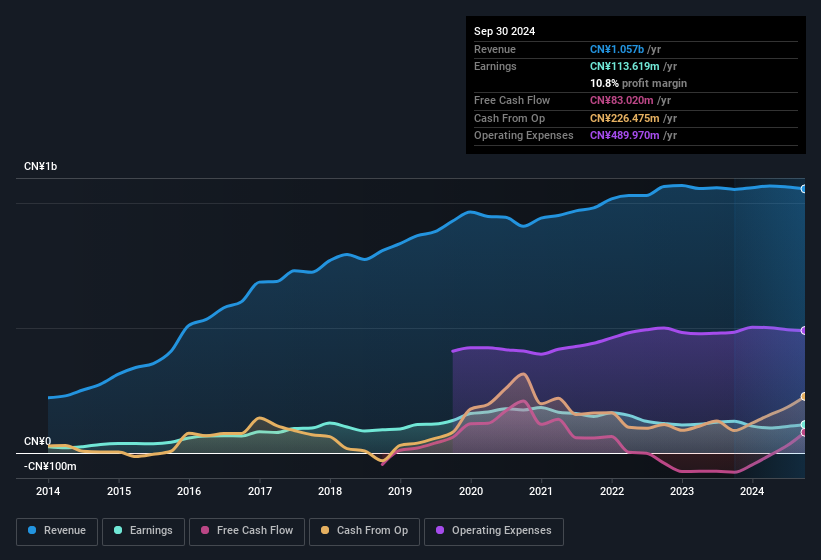Screen dimensions: 821x560
Task: Click the Free Cash Flow tooltip label
Action: (x=512, y=100)
